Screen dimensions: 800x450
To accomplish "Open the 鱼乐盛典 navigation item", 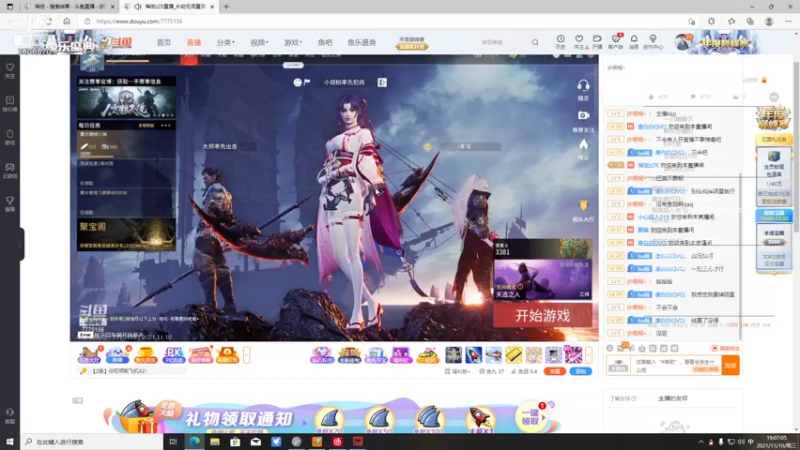I will pos(362,42).
